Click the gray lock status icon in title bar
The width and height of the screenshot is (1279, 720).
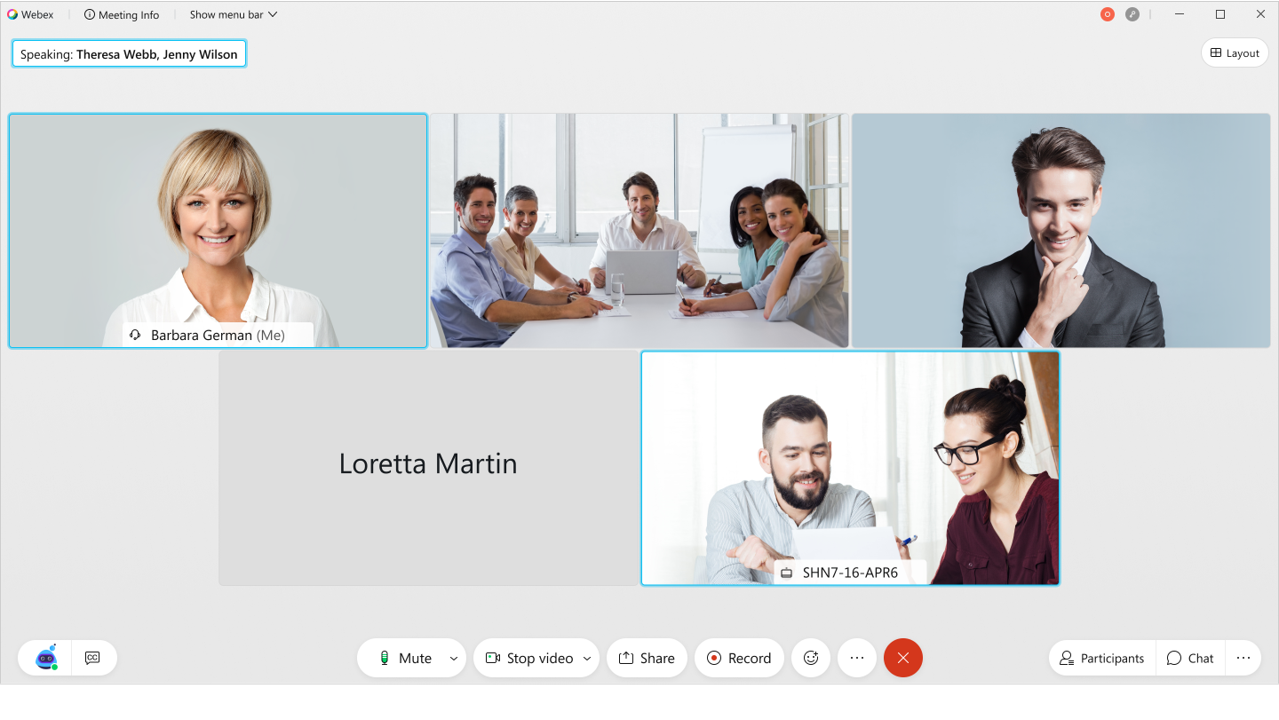pyautogui.click(x=1132, y=14)
